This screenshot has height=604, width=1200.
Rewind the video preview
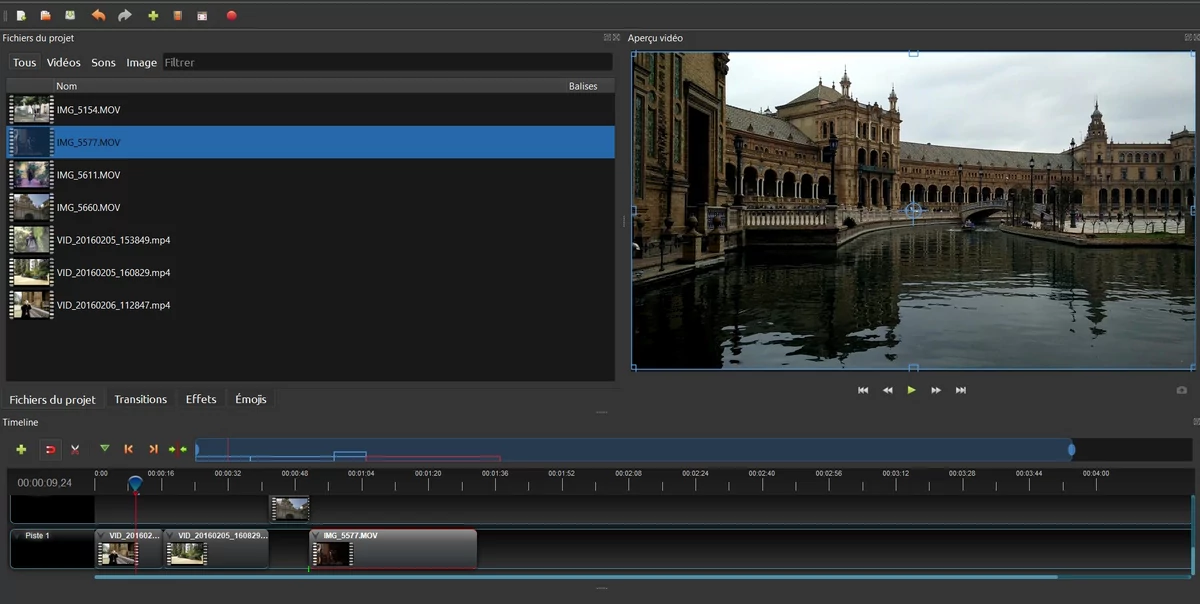[x=887, y=390]
